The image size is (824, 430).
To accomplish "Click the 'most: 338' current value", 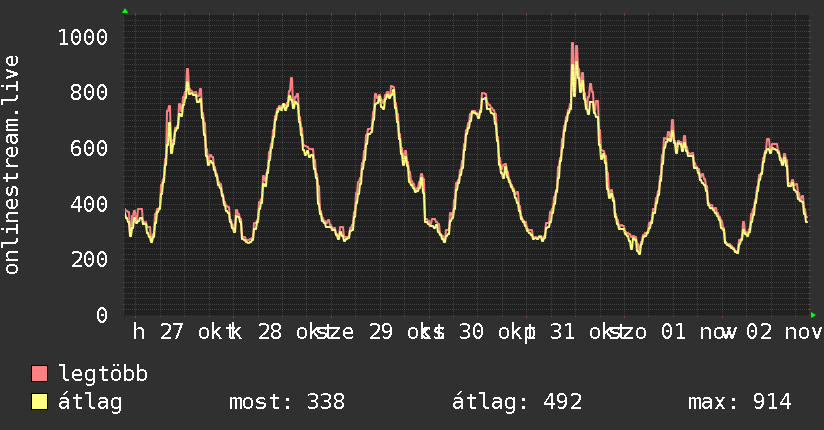I will (287, 402).
